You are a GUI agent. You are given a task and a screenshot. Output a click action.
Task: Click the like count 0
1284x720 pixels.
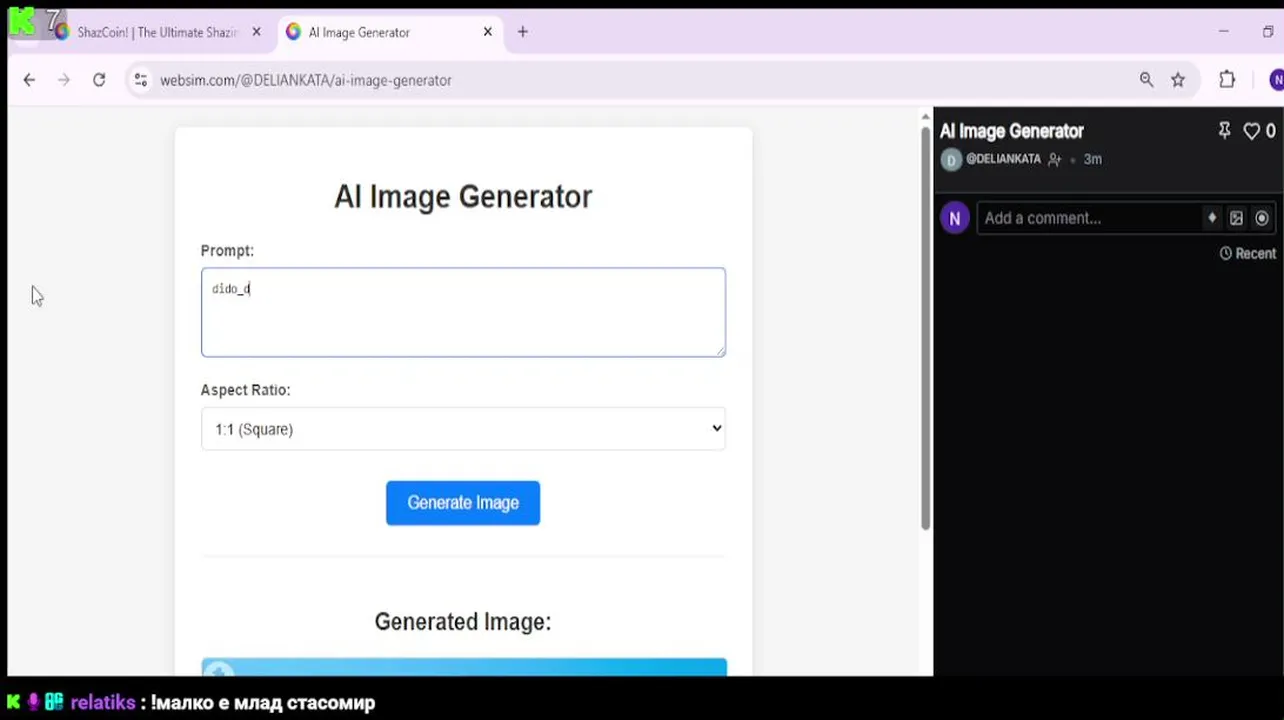click(x=1271, y=131)
